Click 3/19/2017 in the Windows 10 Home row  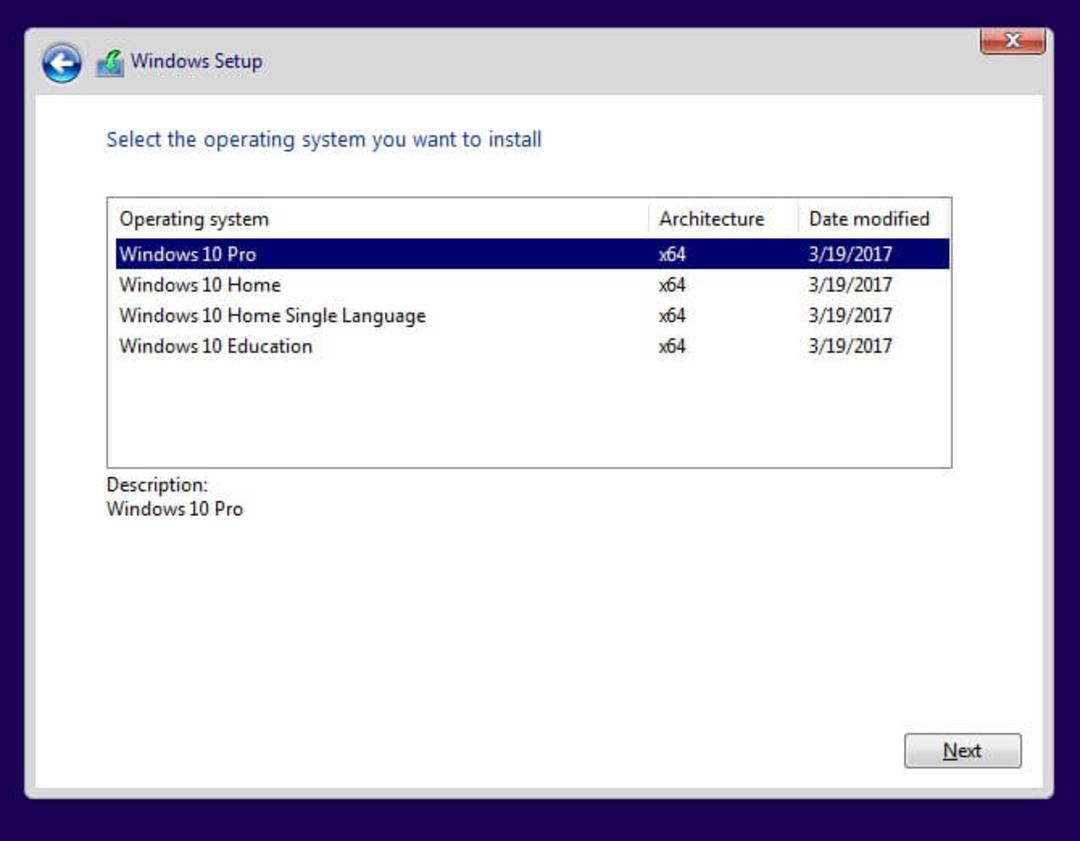pyautogui.click(x=850, y=284)
